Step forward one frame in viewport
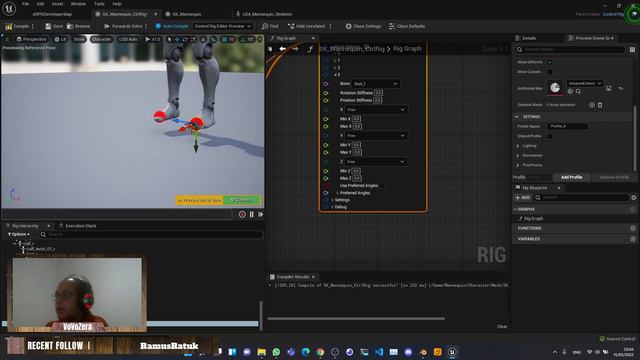The image size is (640, 360). [x=260, y=214]
